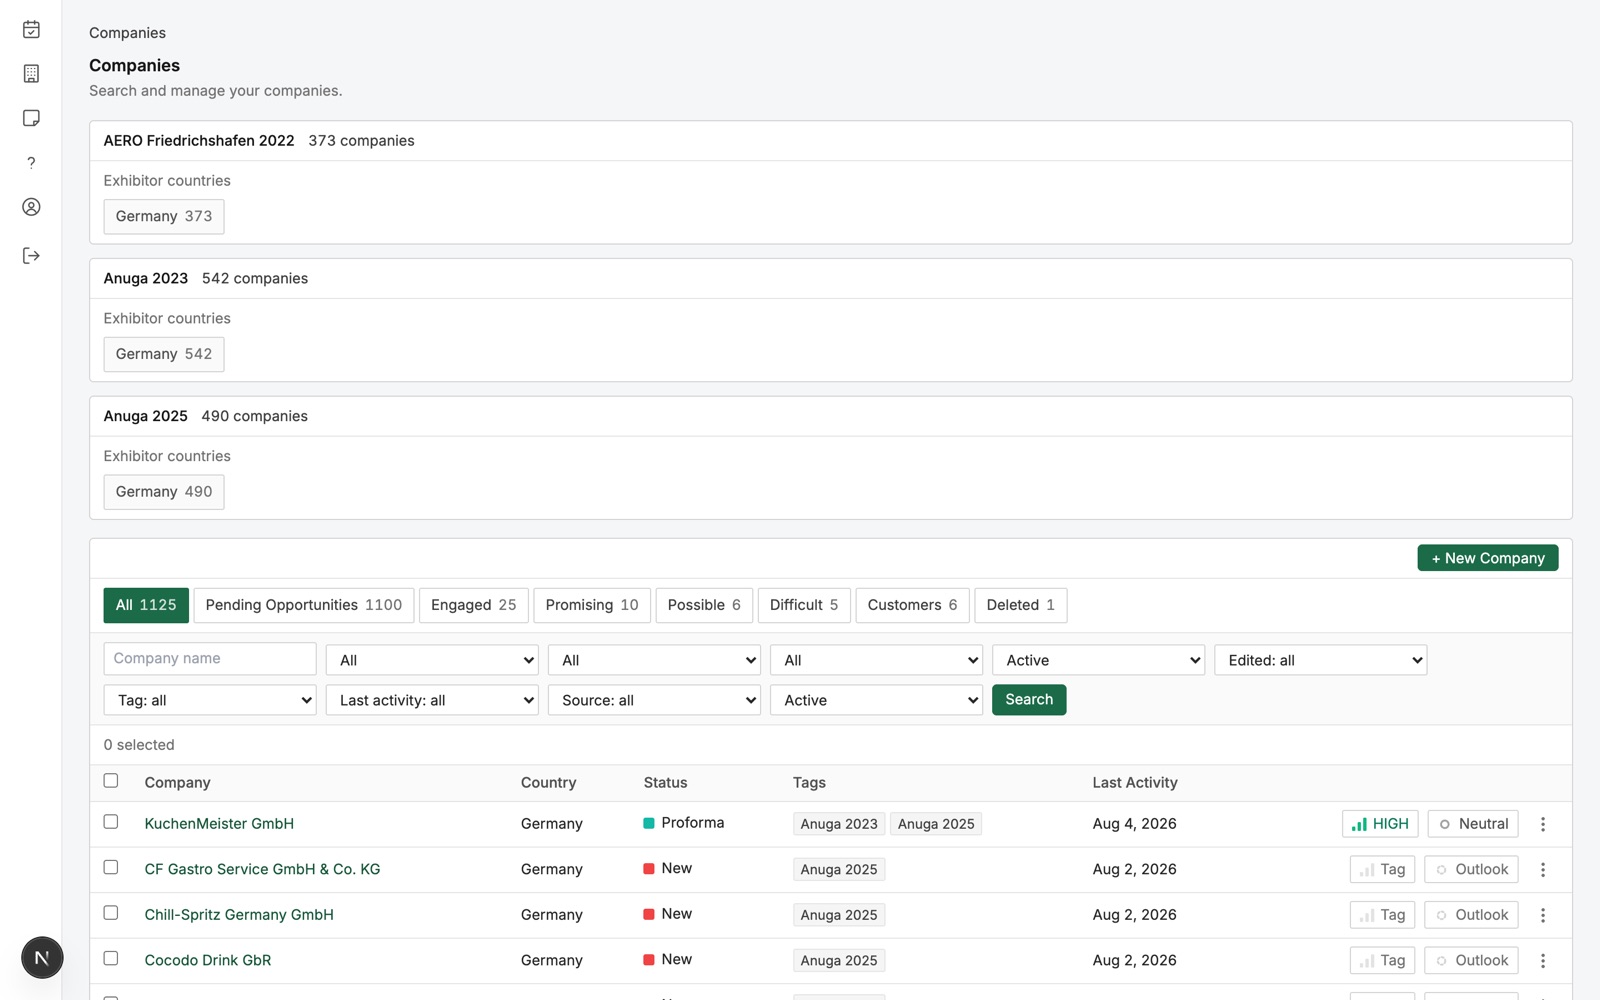Open the Tag: all dropdown

click(210, 700)
